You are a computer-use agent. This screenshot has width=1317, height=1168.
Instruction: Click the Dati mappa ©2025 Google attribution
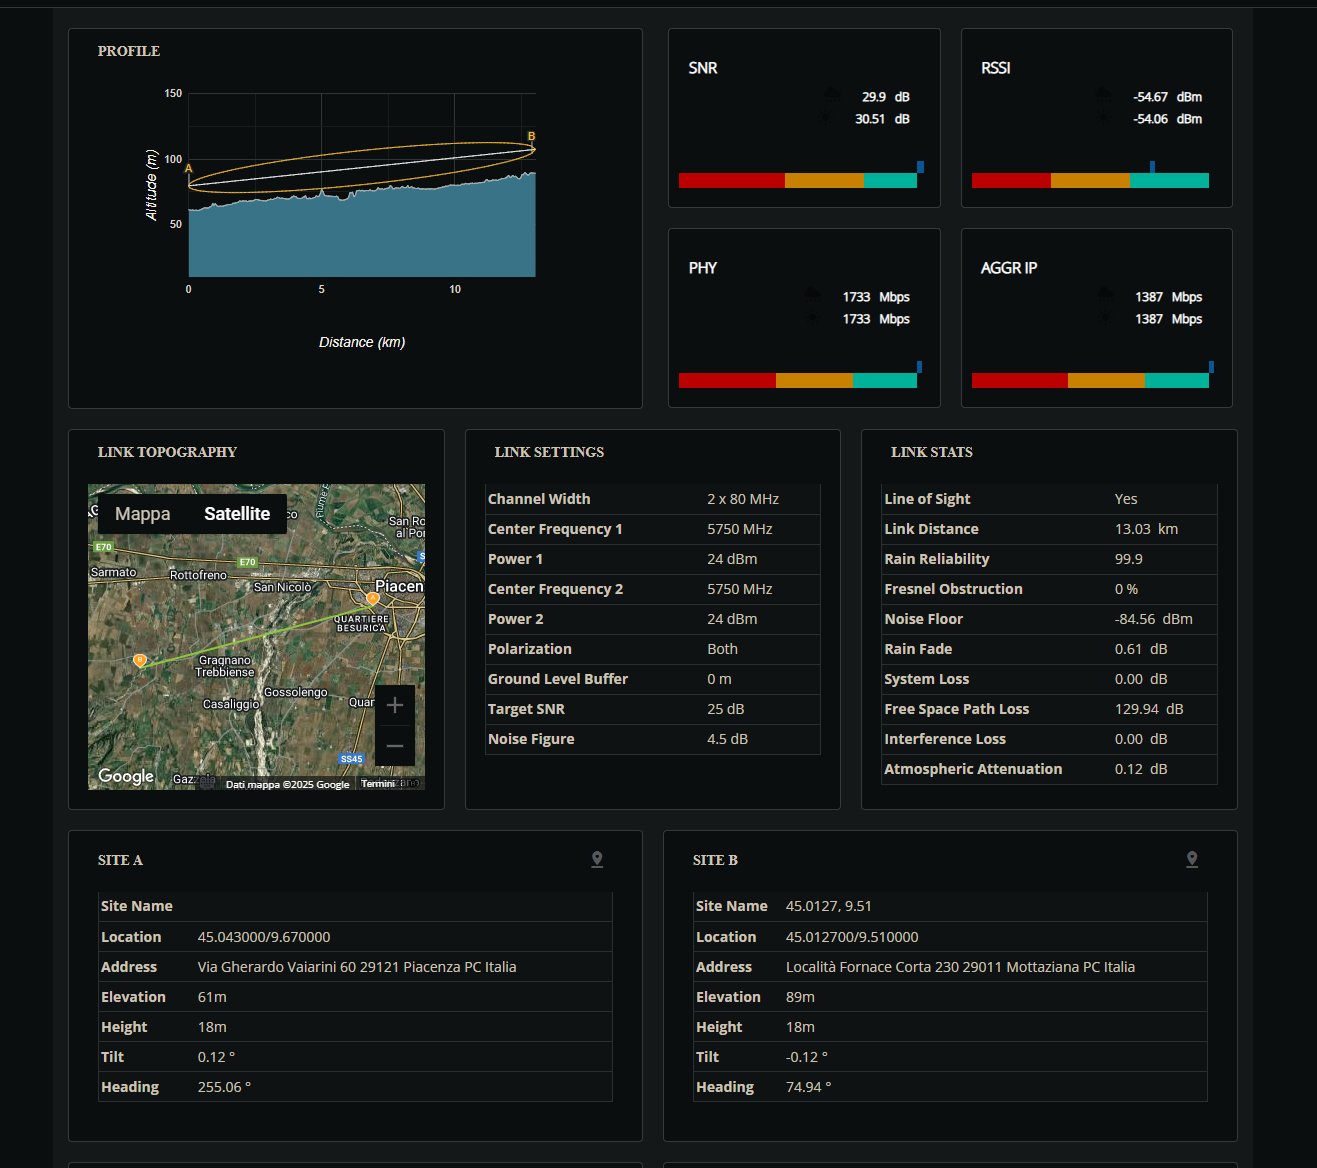pyautogui.click(x=287, y=785)
